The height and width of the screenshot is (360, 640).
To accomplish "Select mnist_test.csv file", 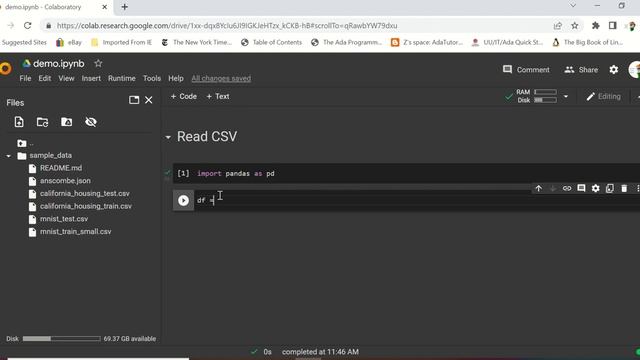I will point(64,219).
